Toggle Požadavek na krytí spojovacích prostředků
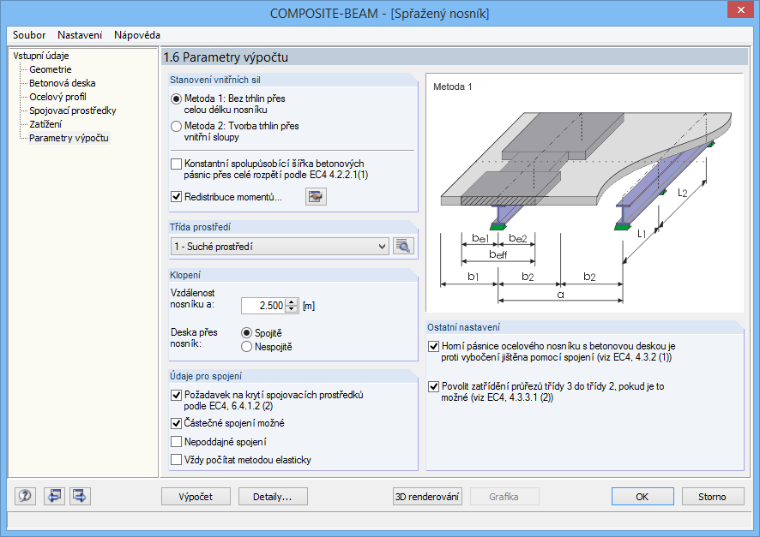Viewport: 760px width, 537px height. 176,395
